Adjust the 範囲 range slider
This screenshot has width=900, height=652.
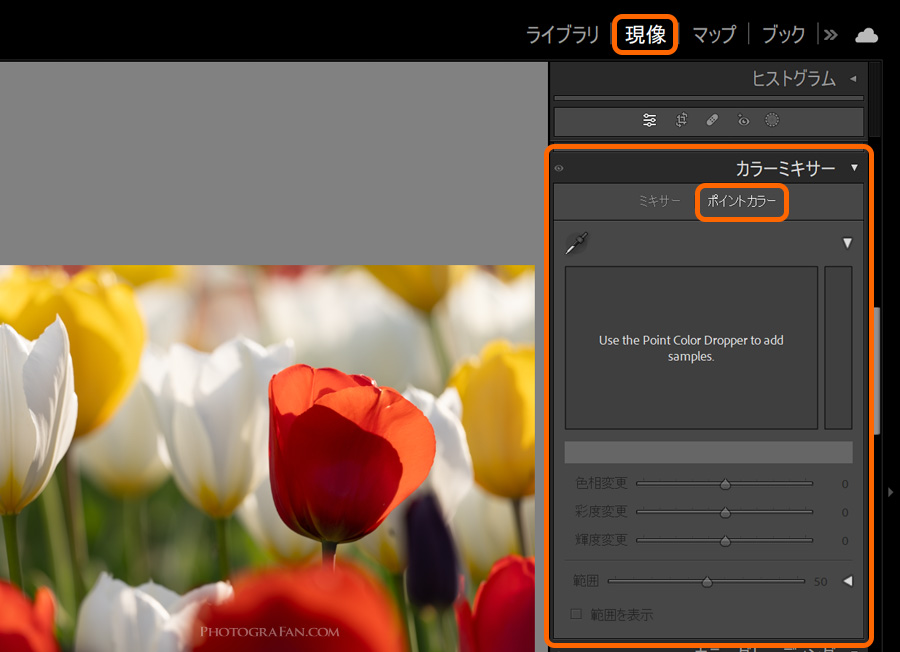tap(707, 581)
